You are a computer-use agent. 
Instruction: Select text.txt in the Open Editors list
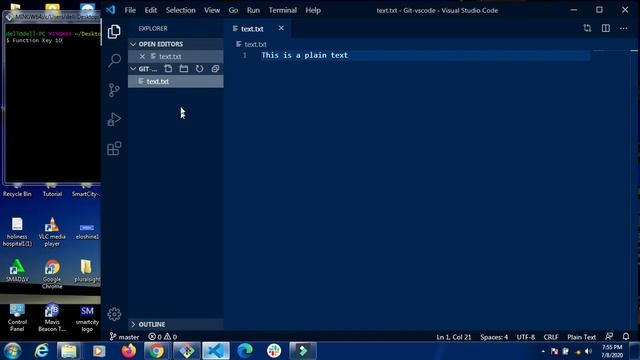click(x=176, y=56)
